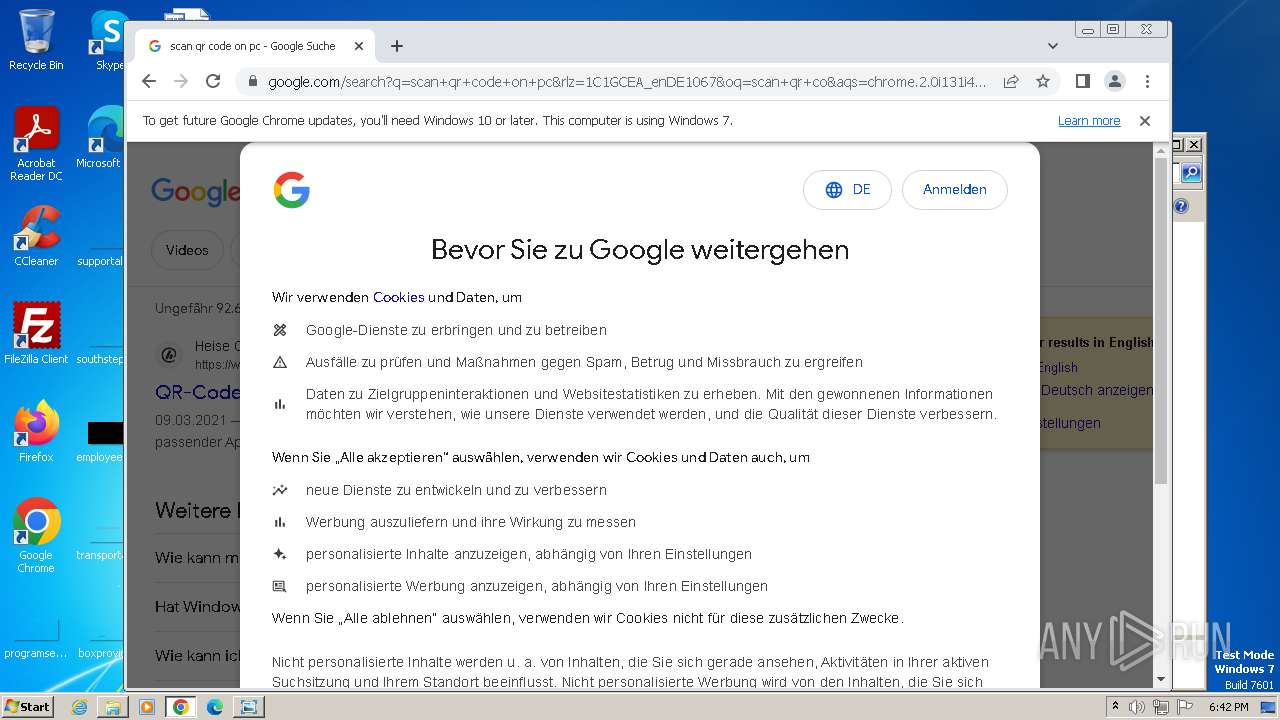Launch CCleaner desktop shortcut
This screenshot has width=1280, height=720.
click(36, 236)
